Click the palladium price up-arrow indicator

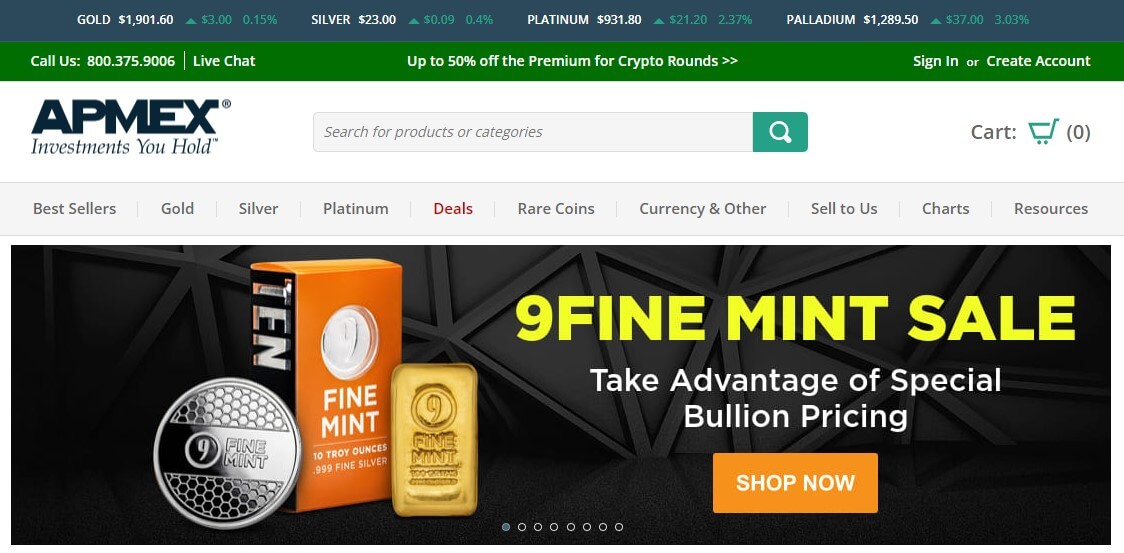[x=935, y=21]
